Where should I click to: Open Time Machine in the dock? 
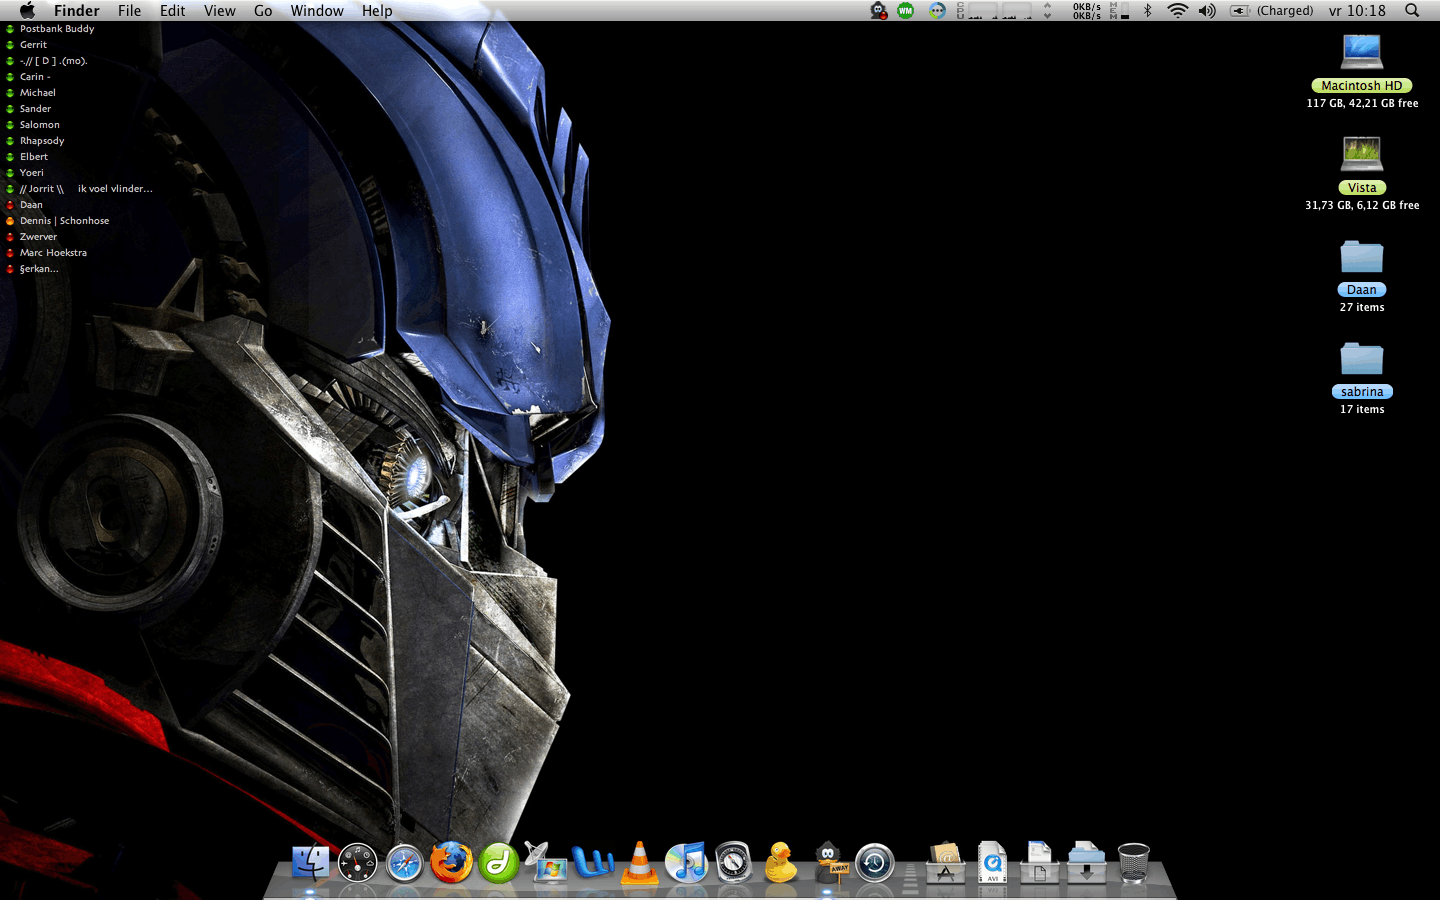[874, 863]
